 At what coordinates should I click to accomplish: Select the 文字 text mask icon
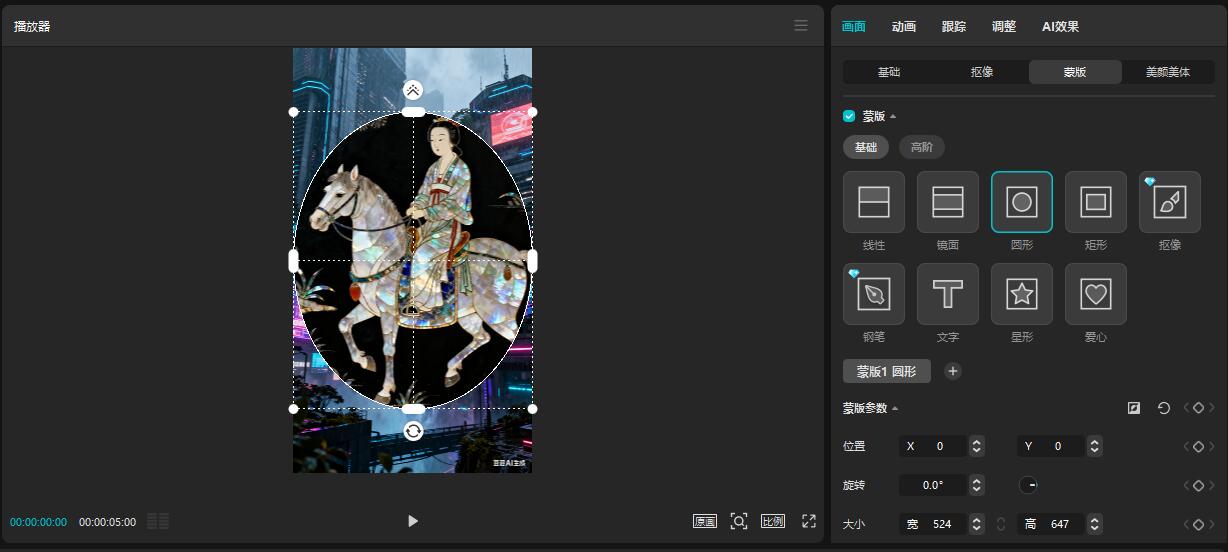click(x=948, y=294)
